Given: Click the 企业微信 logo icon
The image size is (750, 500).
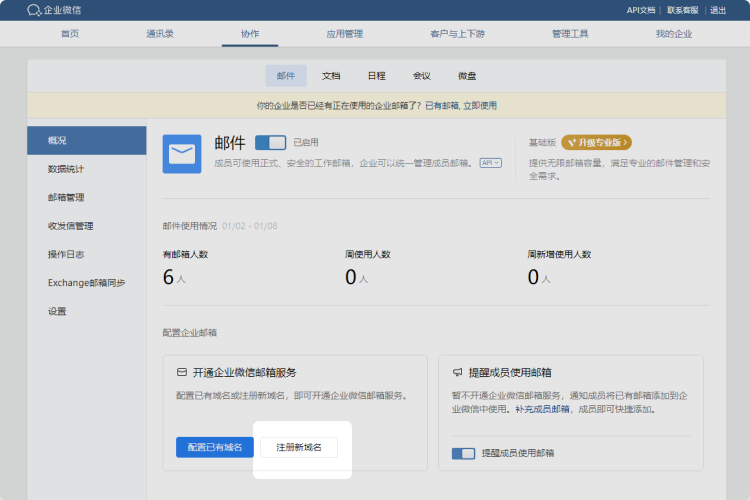Looking at the screenshot, I should [34, 10].
